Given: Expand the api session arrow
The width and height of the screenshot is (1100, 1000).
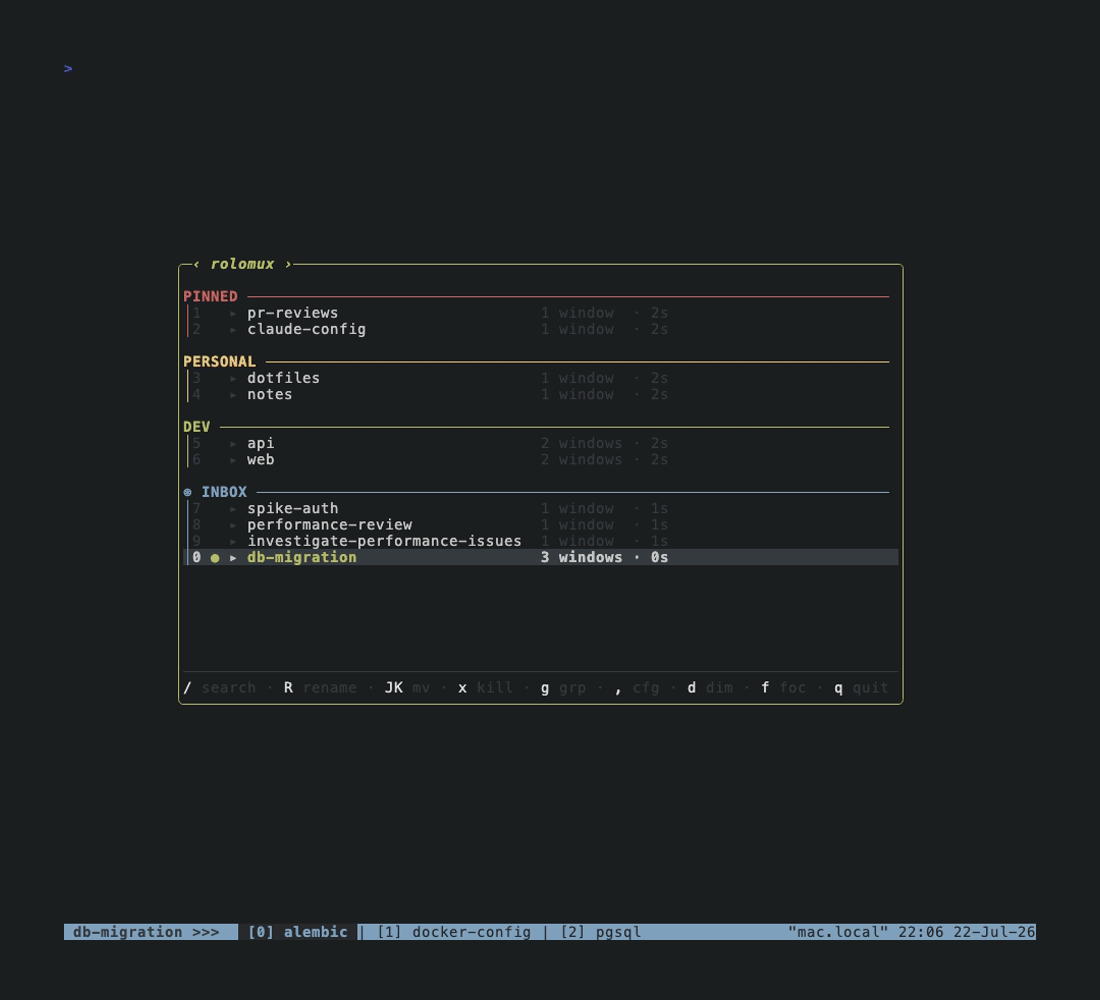Looking at the screenshot, I should 233,444.
